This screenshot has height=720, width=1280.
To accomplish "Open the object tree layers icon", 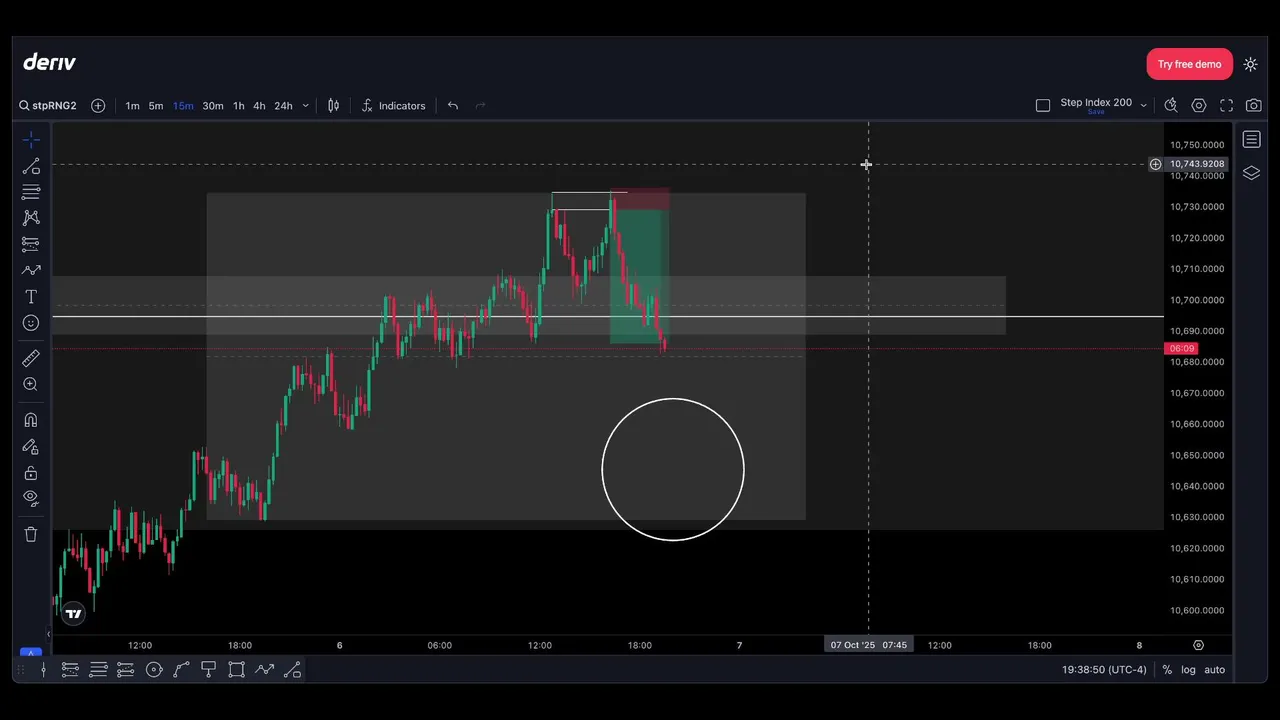I will [x=1251, y=173].
